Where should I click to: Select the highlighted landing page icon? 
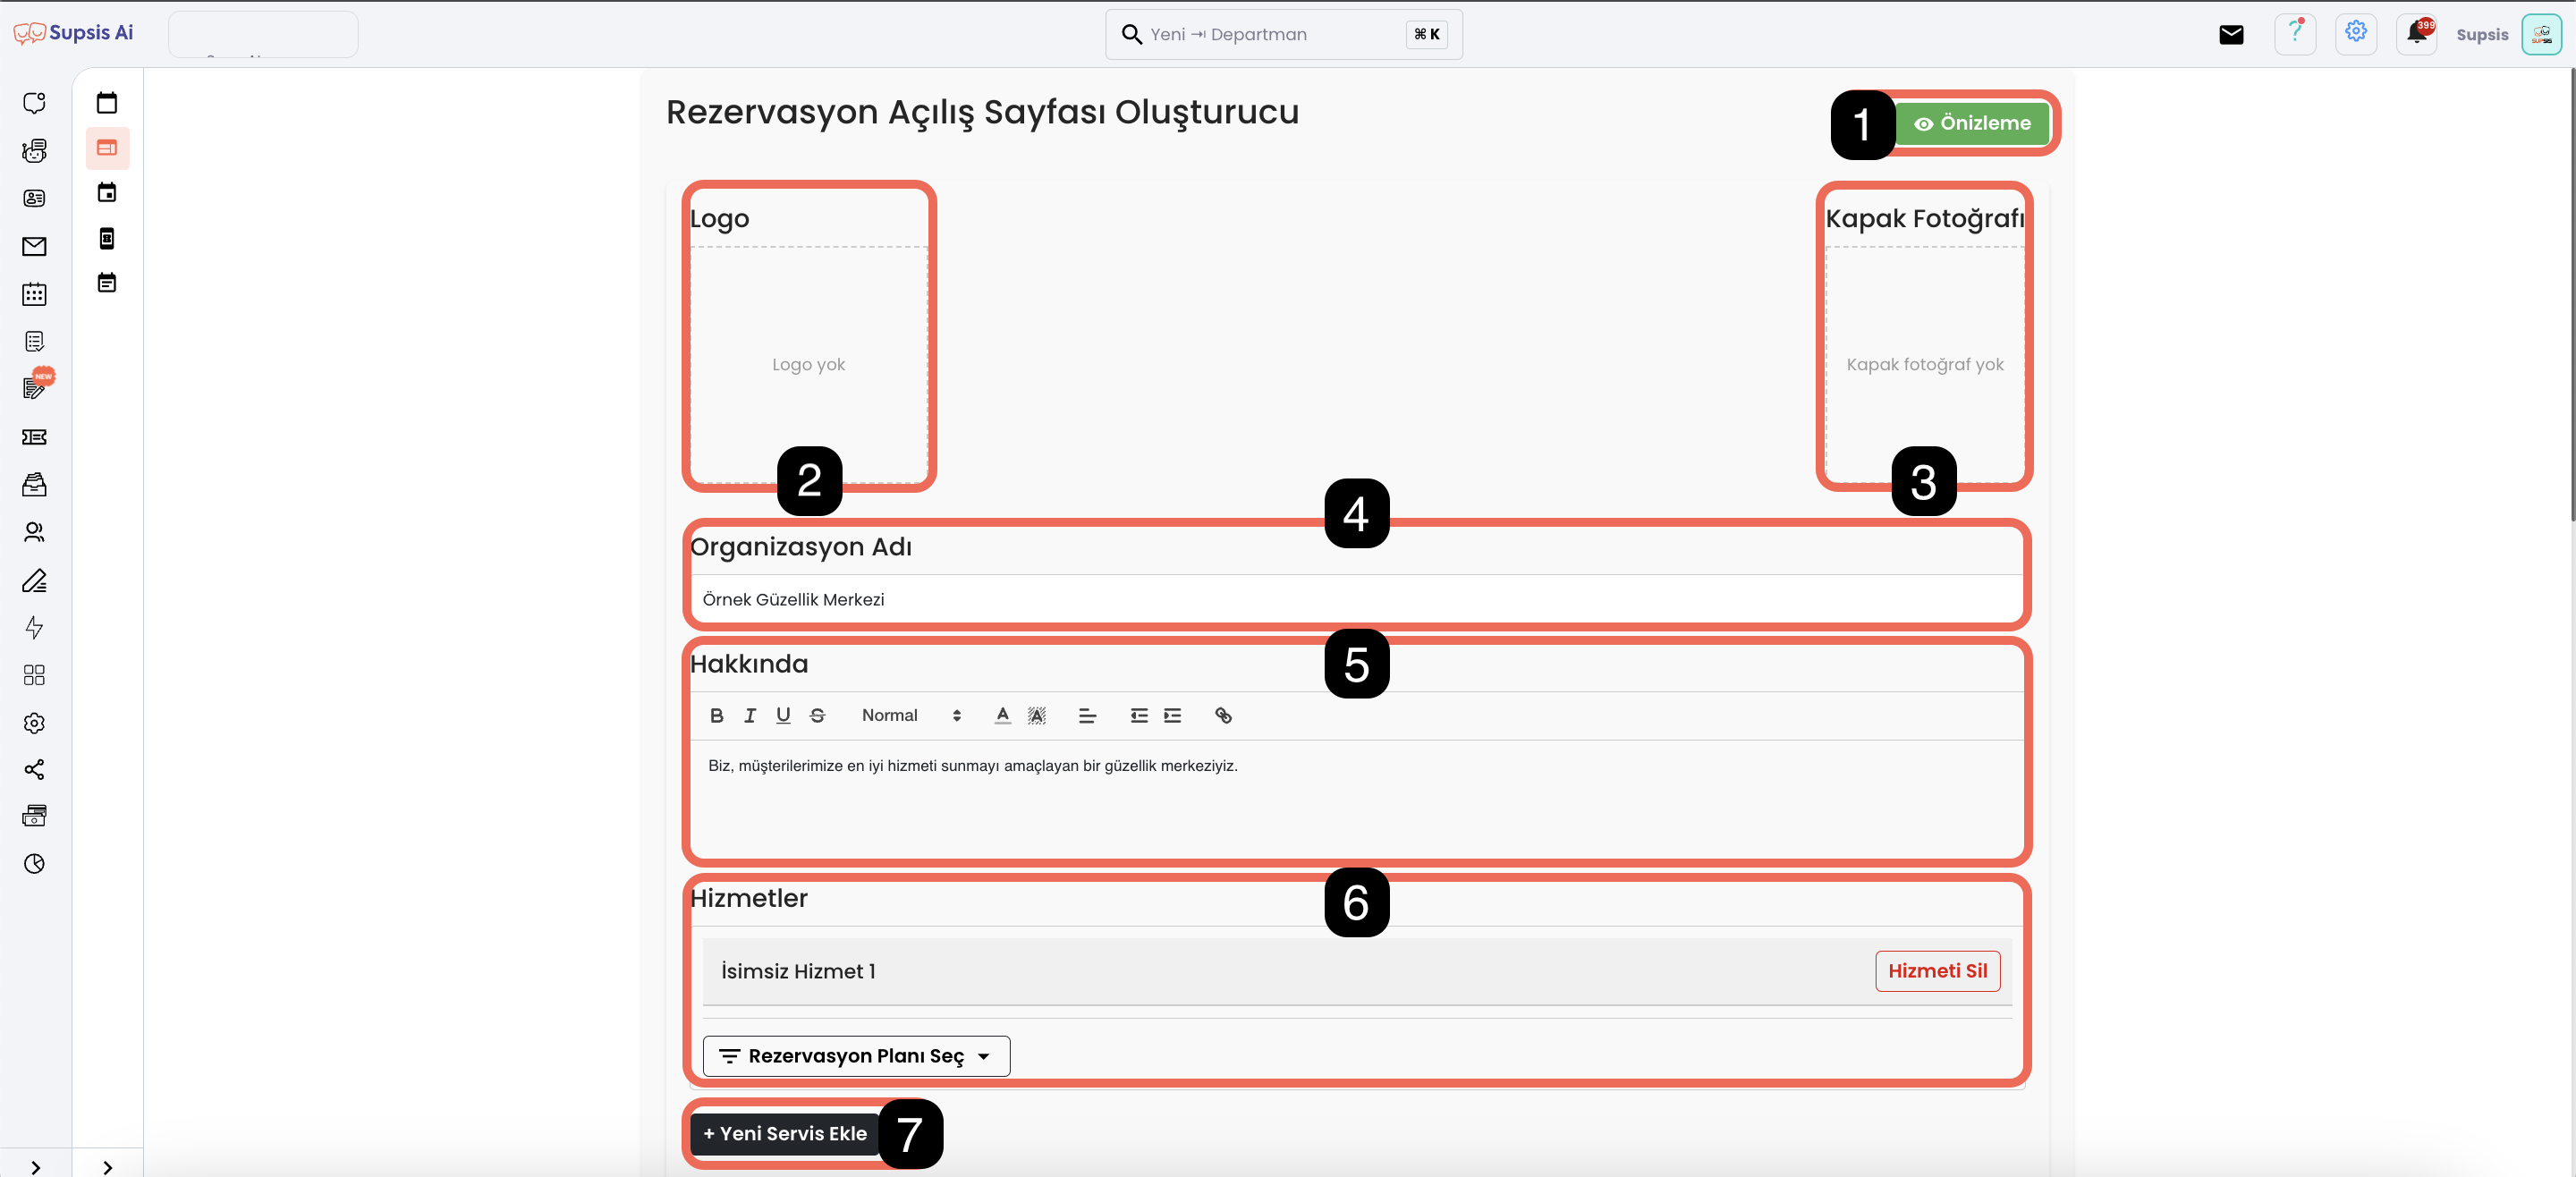click(107, 148)
